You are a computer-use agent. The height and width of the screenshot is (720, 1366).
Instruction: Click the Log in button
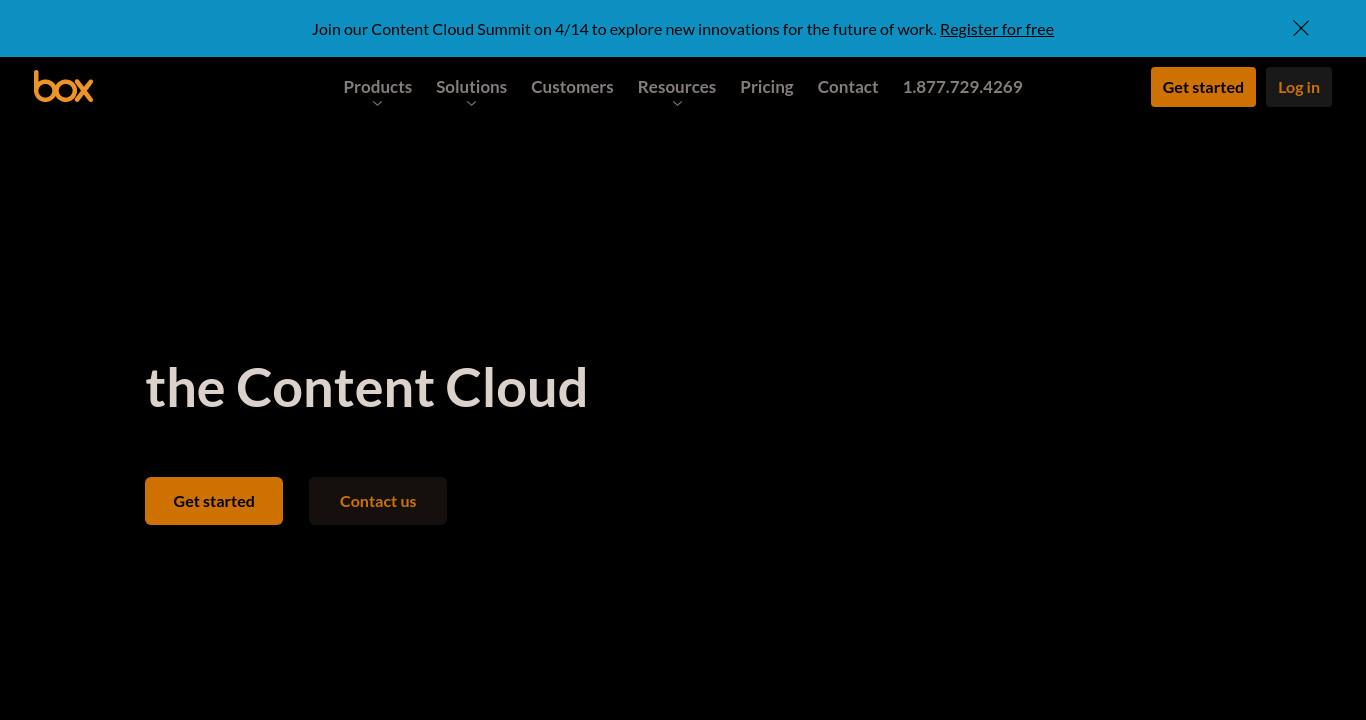pyautogui.click(x=1299, y=87)
